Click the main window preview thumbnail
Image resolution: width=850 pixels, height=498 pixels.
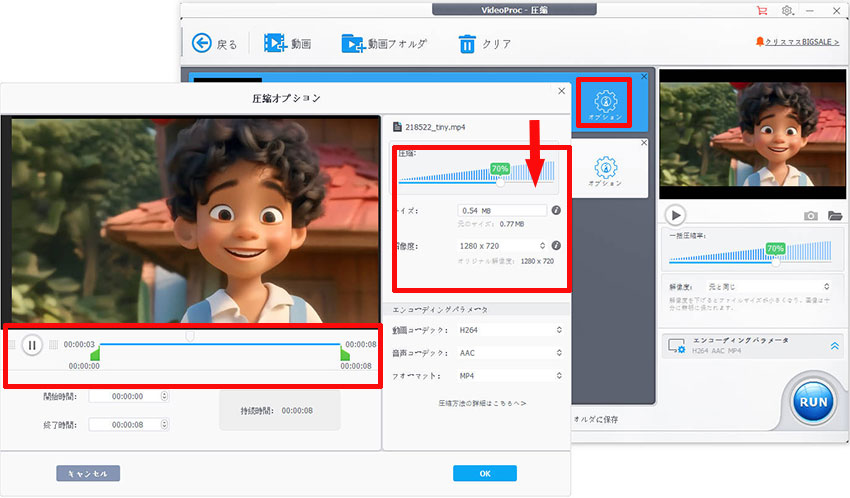coord(752,134)
